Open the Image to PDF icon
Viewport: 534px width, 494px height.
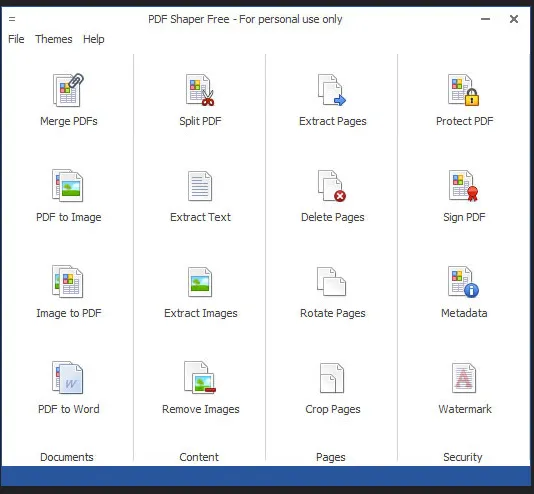tap(67, 282)
